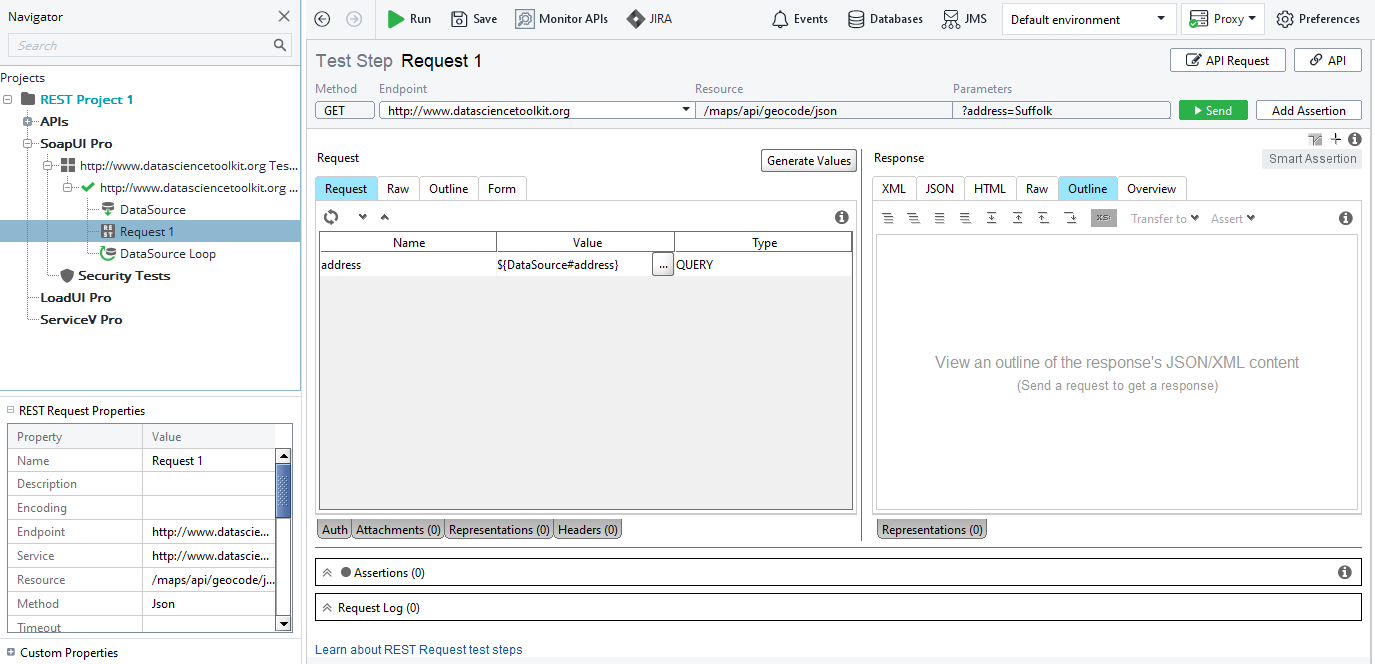Screen dimensions: 1375x664
Task: Collapse the test suite node
Action: click(x=48, y=166)
